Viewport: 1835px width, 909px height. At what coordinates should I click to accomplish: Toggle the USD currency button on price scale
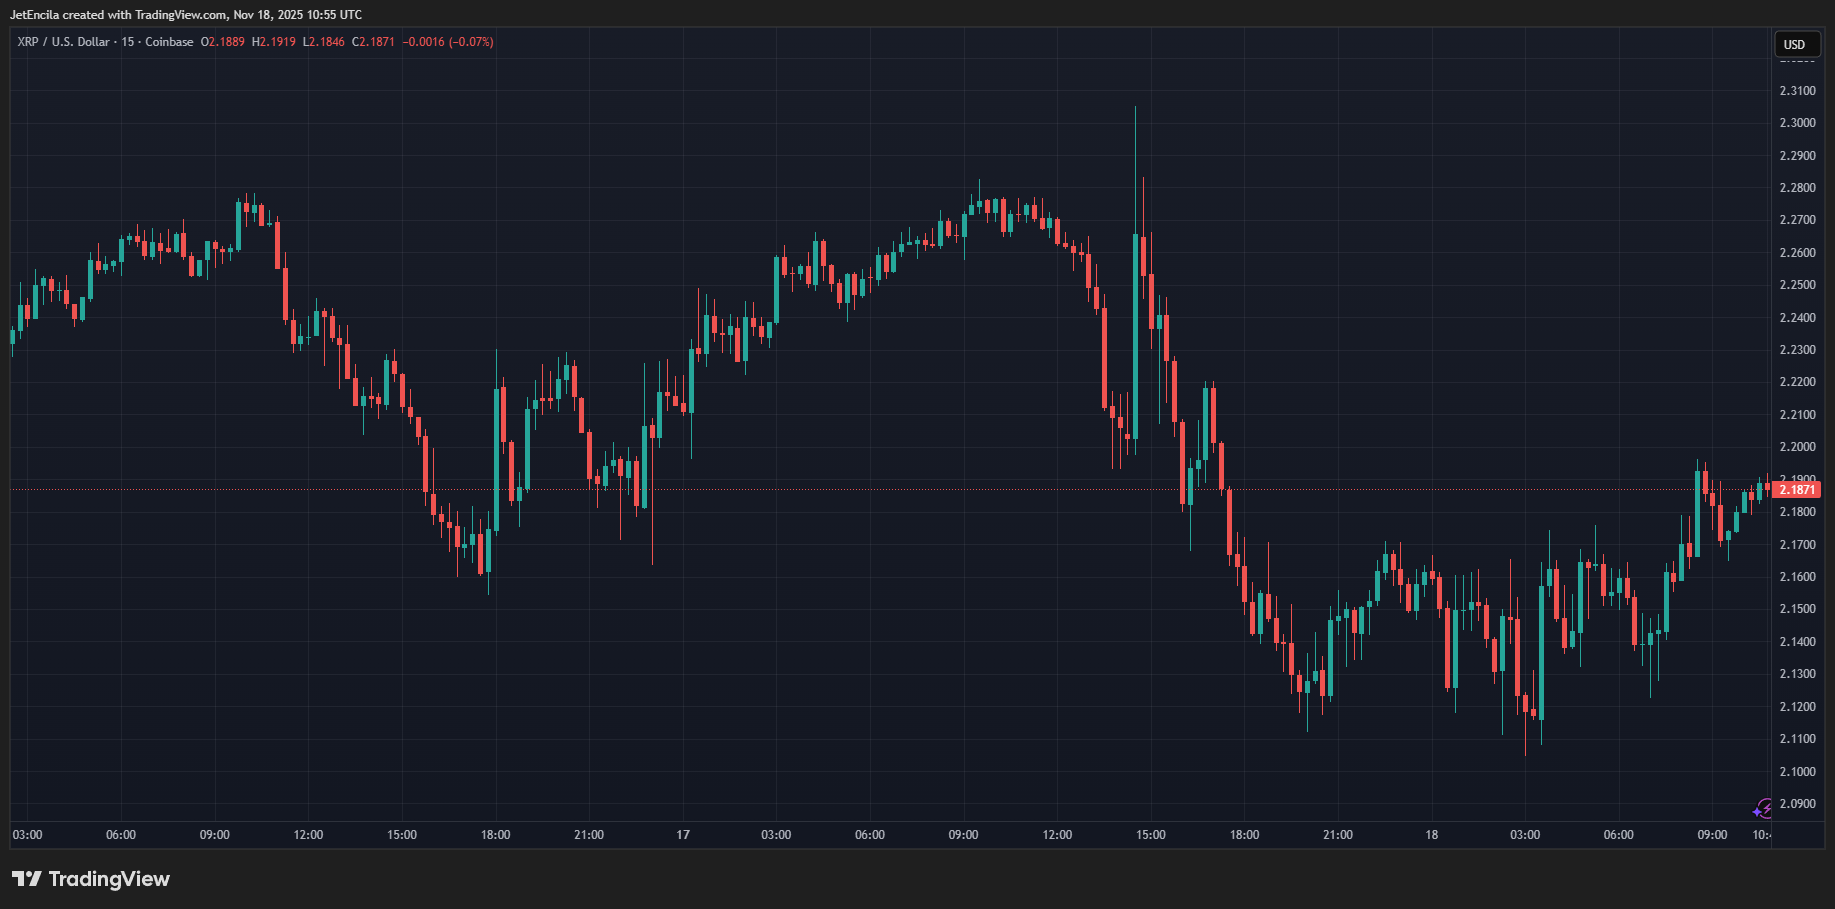click(1796, 44)
